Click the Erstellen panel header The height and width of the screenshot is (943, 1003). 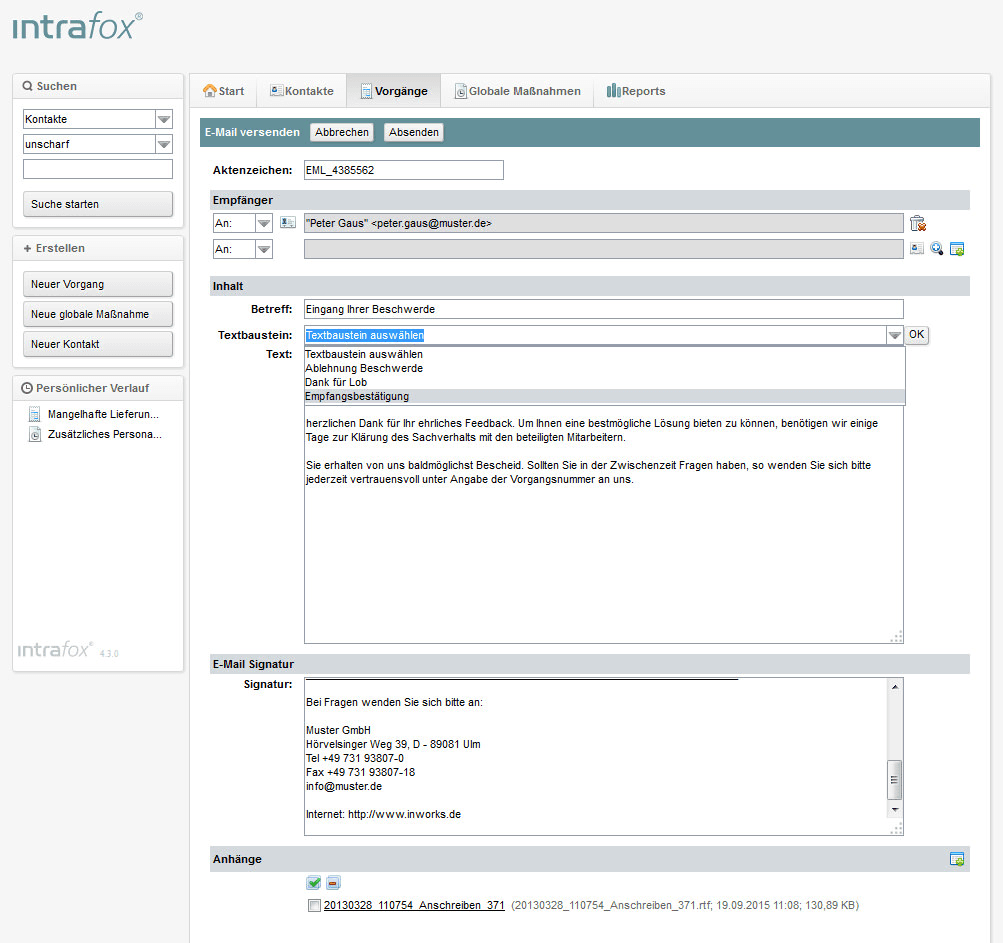point(98,248)
